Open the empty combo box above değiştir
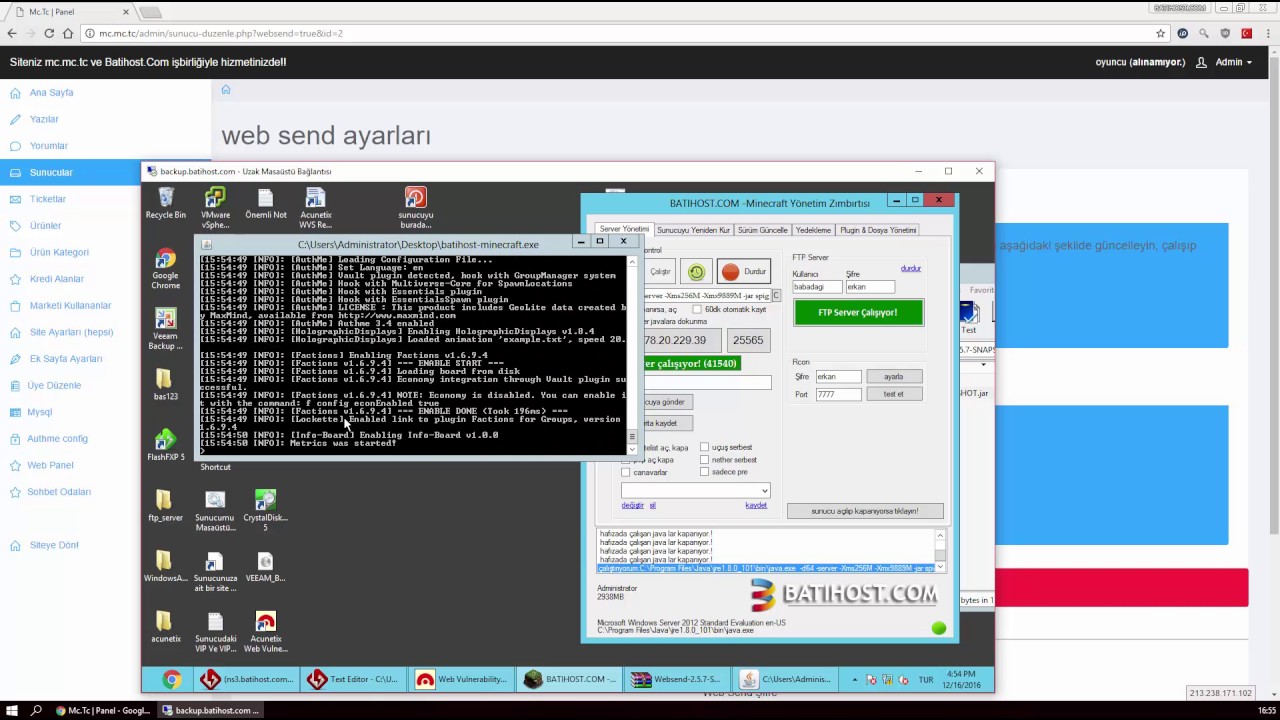The image size is (1280, 720). click(695, 491)
